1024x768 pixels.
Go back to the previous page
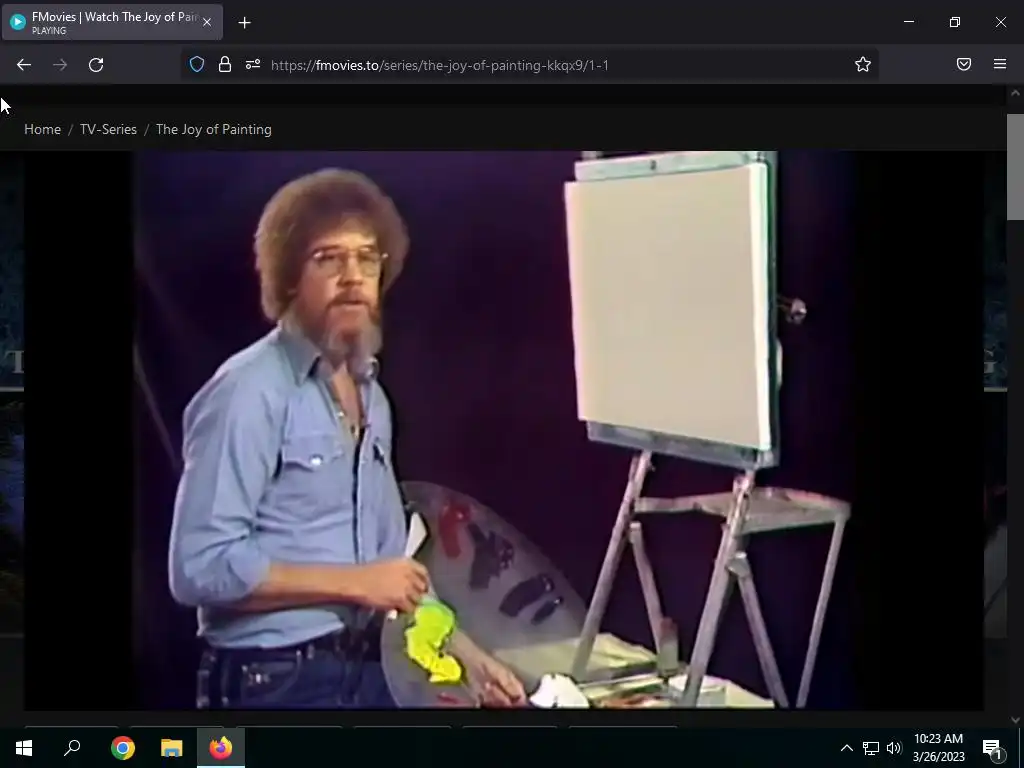[x=24, y=65]
